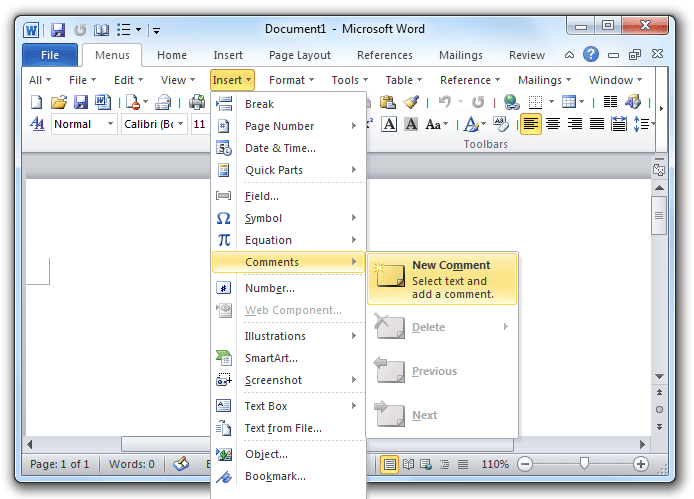694x499 pixels.
Task: Open the Tools menu
Action: click(x=350, y=80)
